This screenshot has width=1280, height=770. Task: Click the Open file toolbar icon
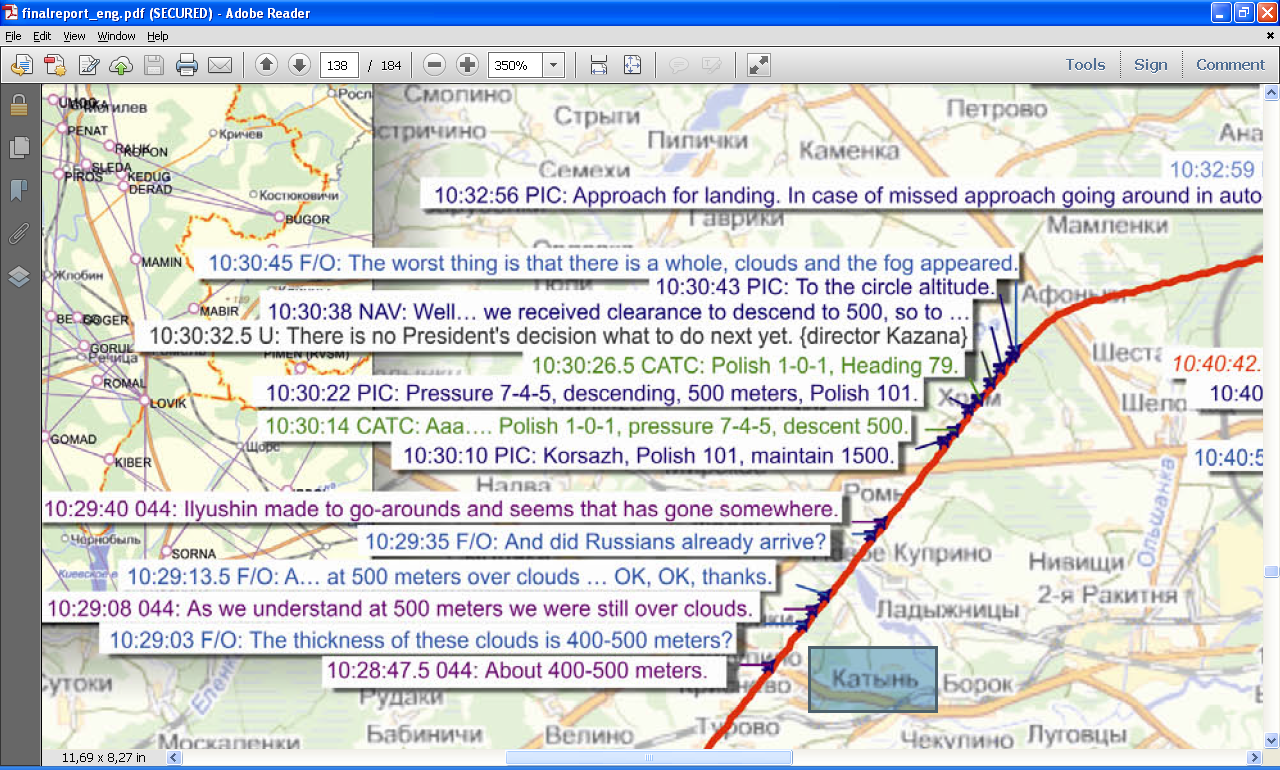(x=21, y=65)
